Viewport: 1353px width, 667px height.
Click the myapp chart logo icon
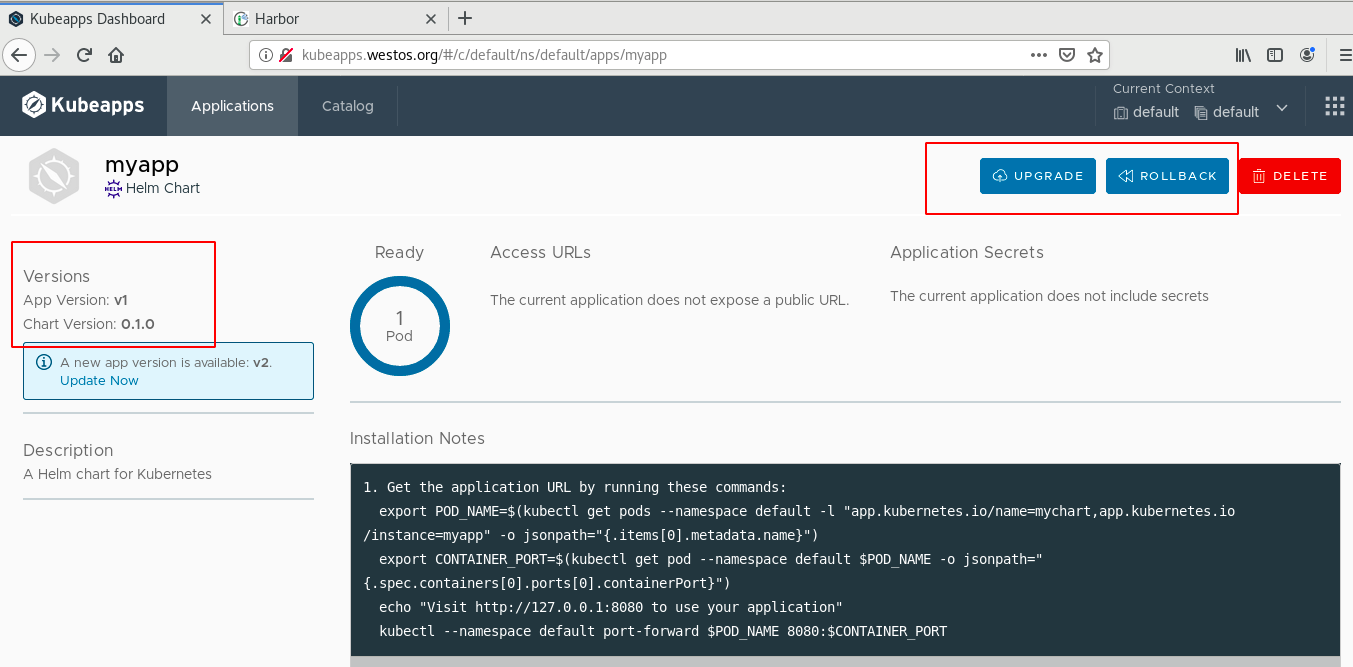pyautogui.click(x=54, y=175)
